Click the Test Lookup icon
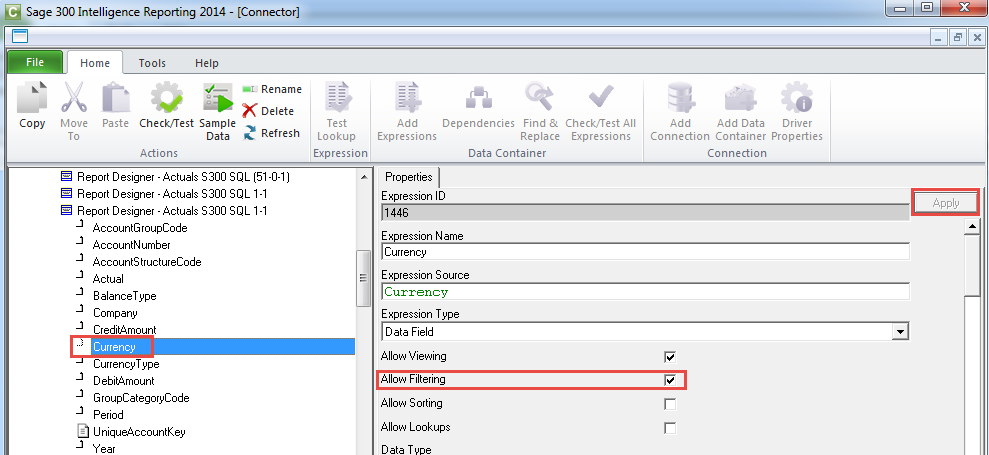Screen dimensions: 989x455 click(x=336, y=98)
